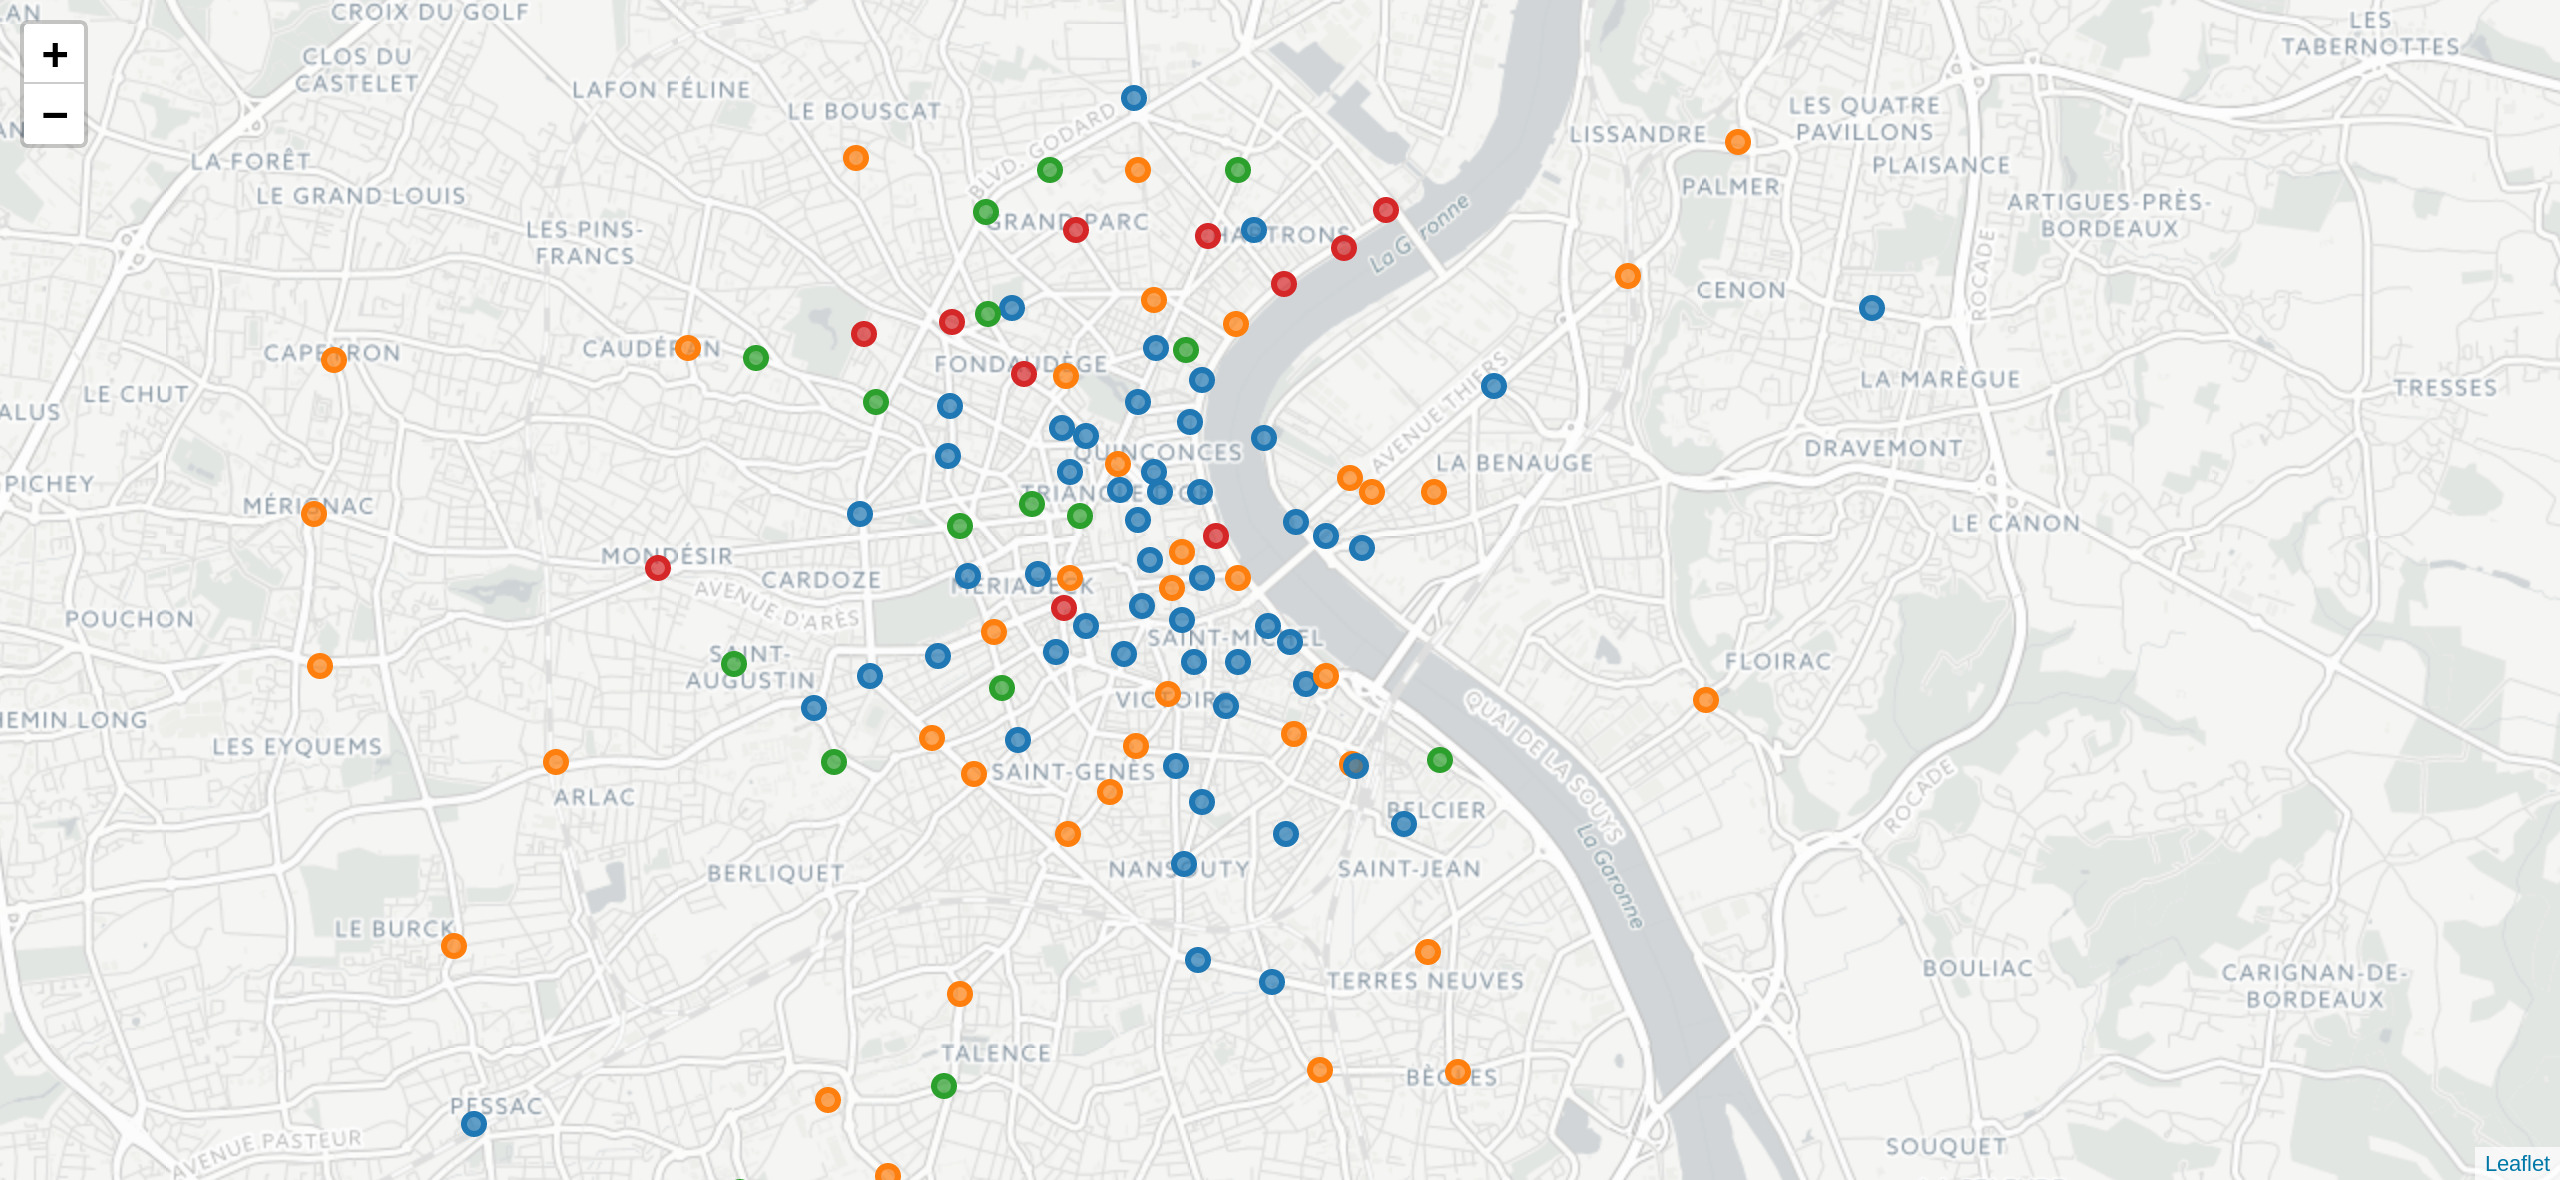Click red marker near Mondésir label
The image size is (2560, 1180).
[658, 568]
